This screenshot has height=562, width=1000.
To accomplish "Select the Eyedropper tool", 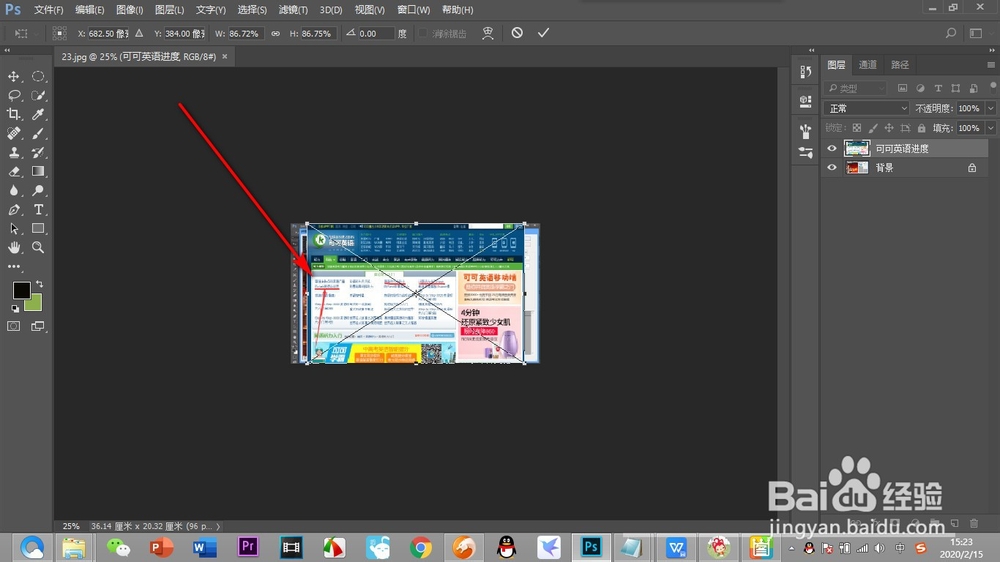I will pos(38,114).
